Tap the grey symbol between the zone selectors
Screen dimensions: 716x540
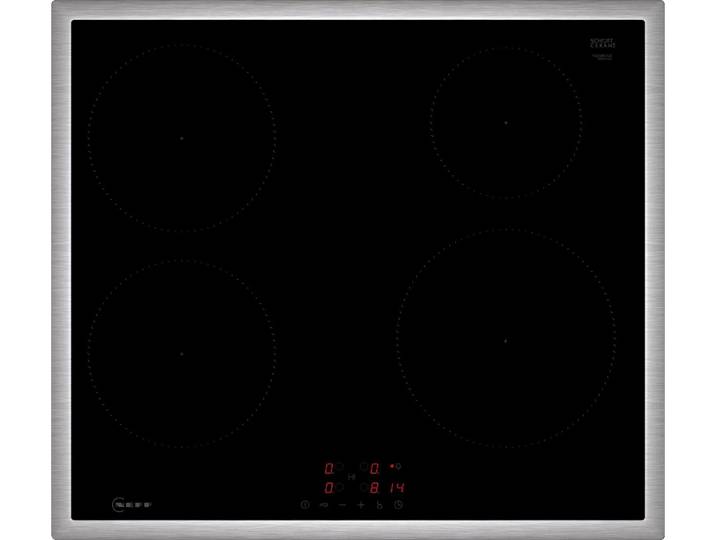coord(352,477)
